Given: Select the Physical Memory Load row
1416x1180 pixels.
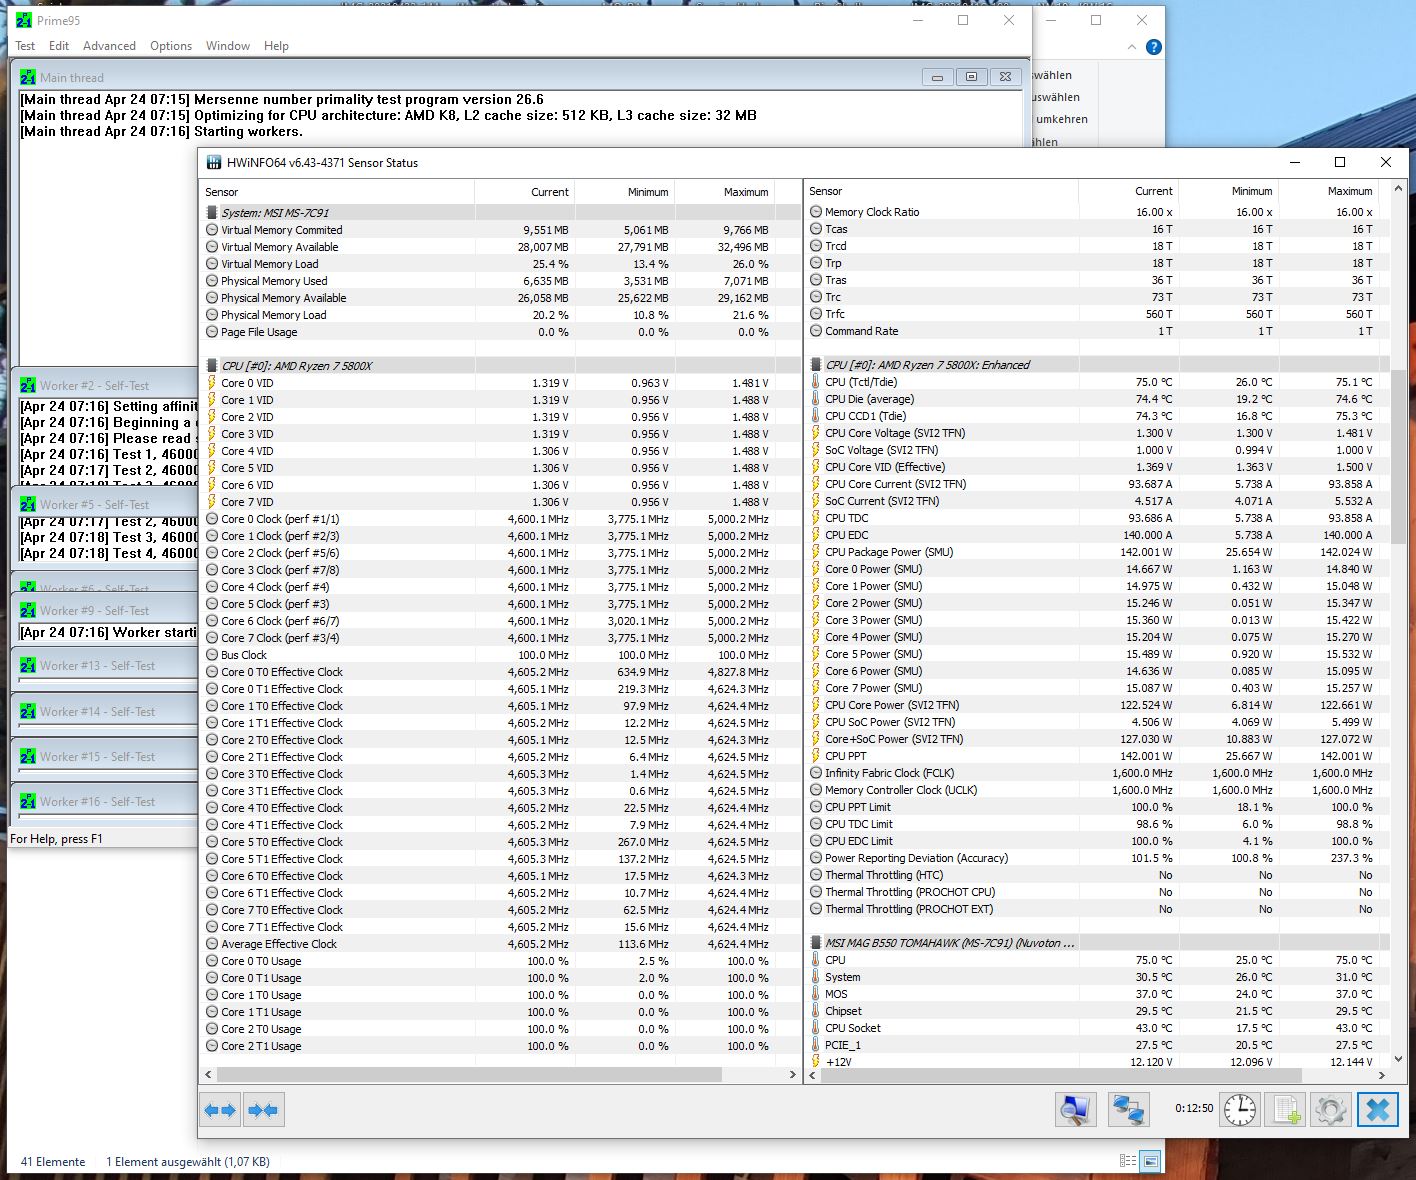Looking at the screenshot, I should tap(500, 315).
